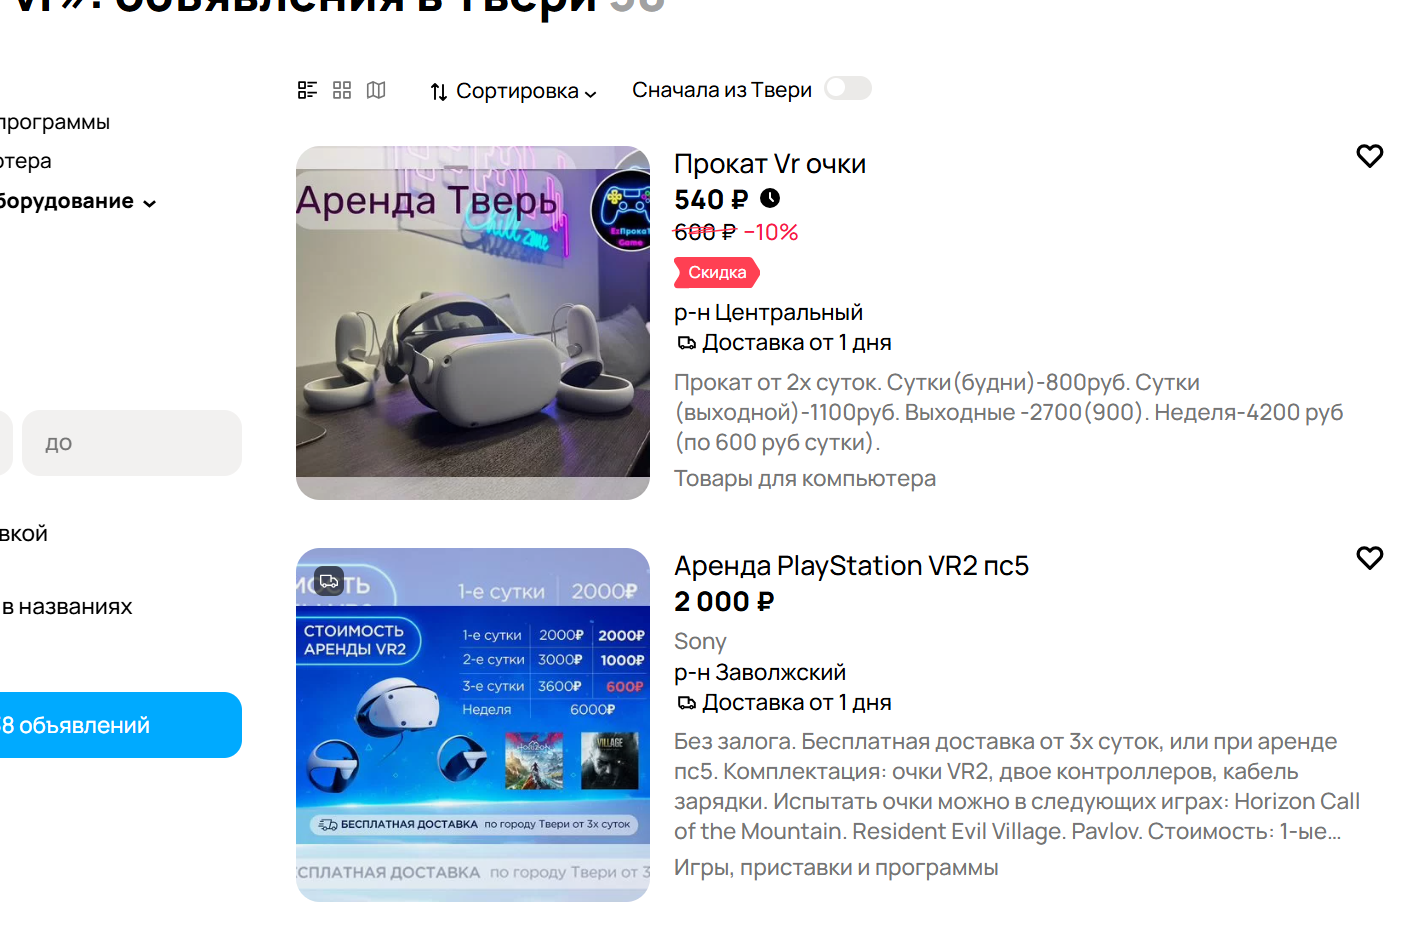This screenshot has height=934, width=1416.
Task: Open the Аренда Тверь headset photo
Action: point(473,323)
